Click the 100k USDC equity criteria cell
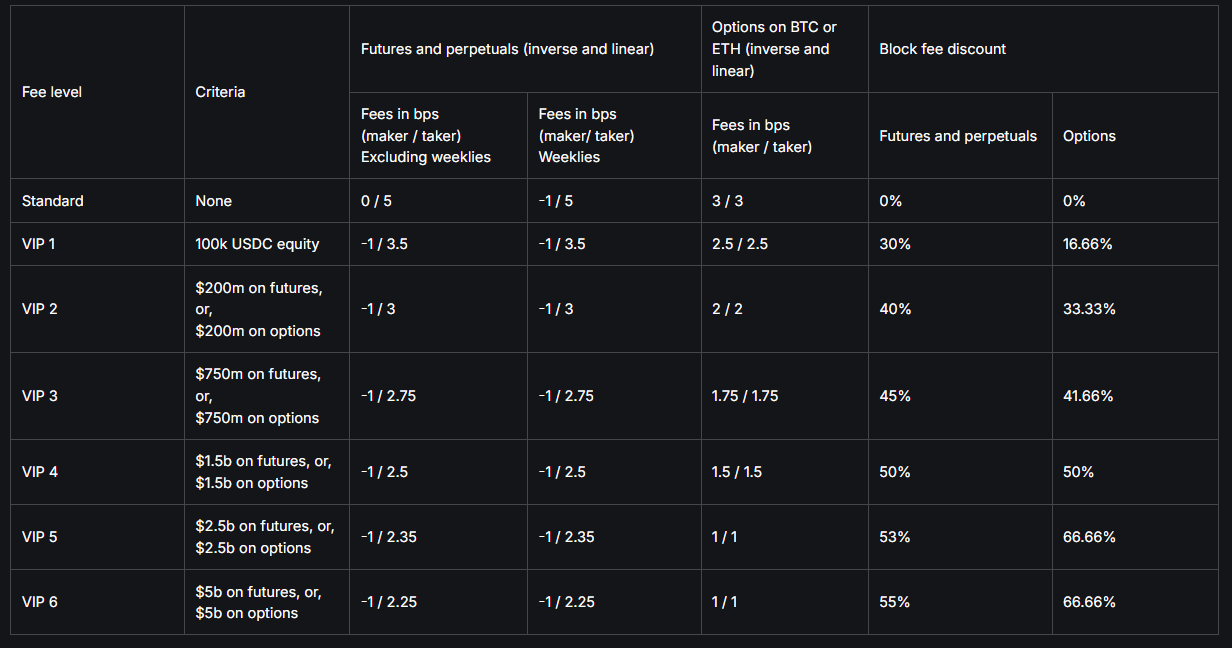The height and width of the screenshot is (648, 1232). point(257,244)
